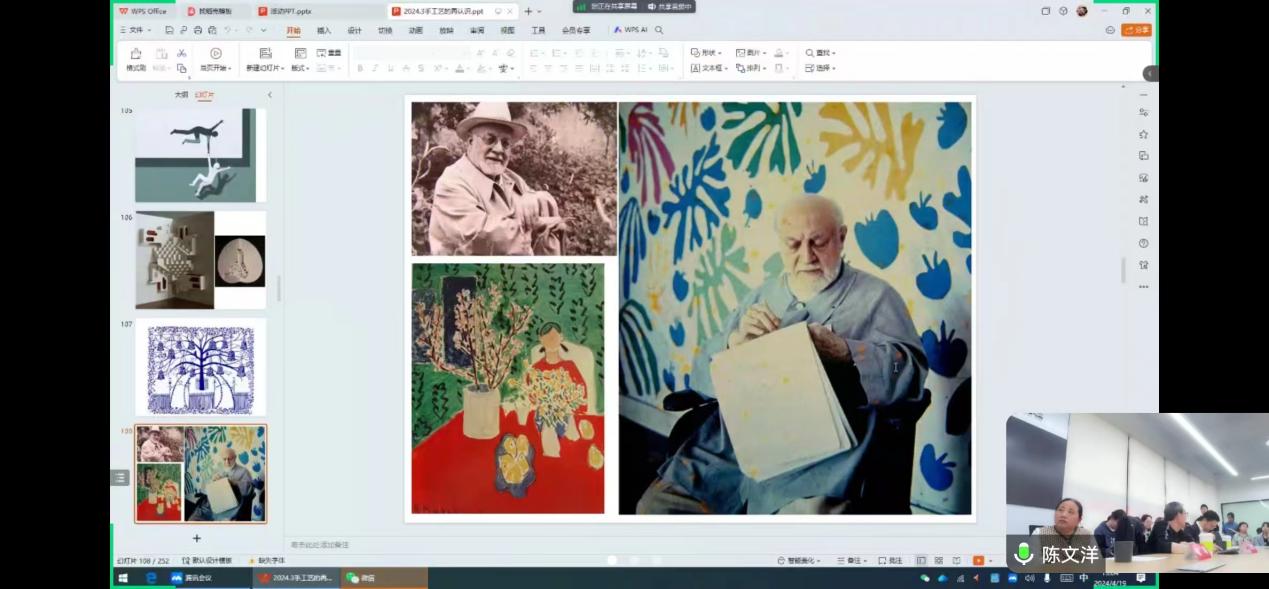This screenshot has height=589, width=1269.
Task: Click the smiley feedback icon near Share
Action: pos(1110,30)
